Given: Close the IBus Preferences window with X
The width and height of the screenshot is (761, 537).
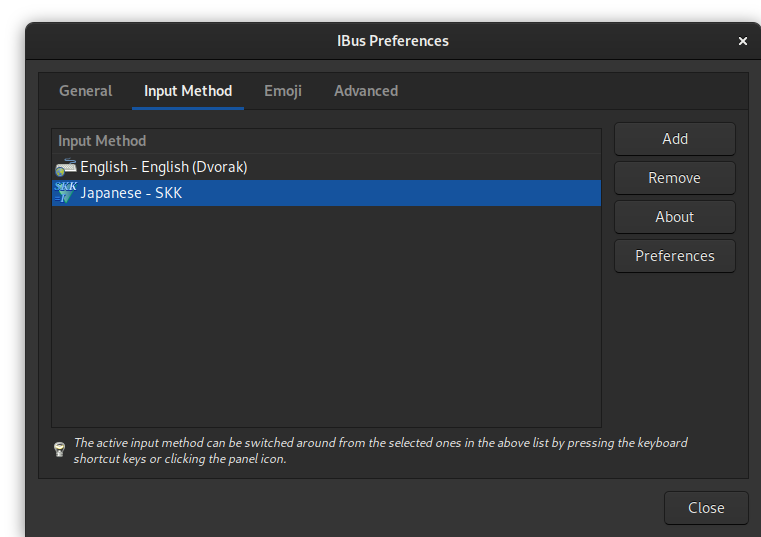Looking at the screenshot, I should click(x=743, y=41).
